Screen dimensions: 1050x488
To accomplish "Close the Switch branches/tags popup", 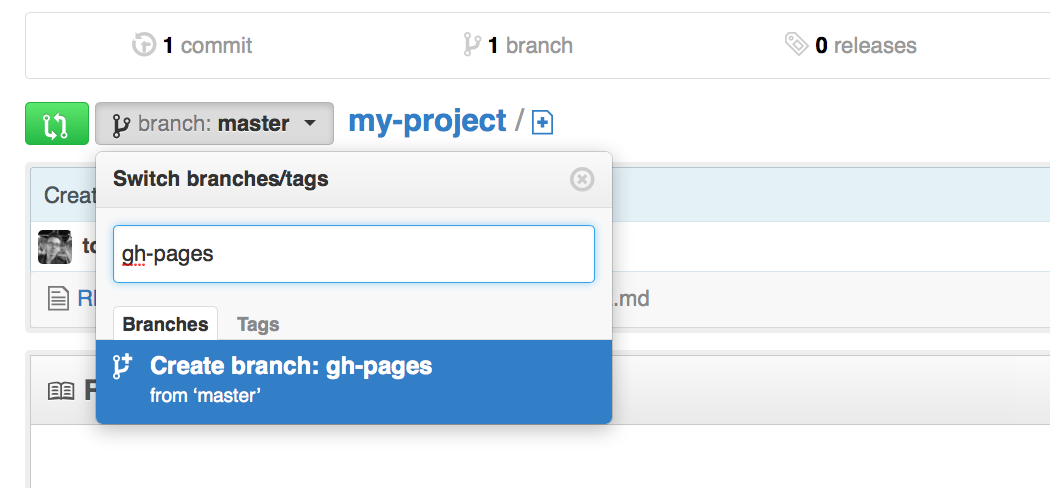I will tap(582, 179).
